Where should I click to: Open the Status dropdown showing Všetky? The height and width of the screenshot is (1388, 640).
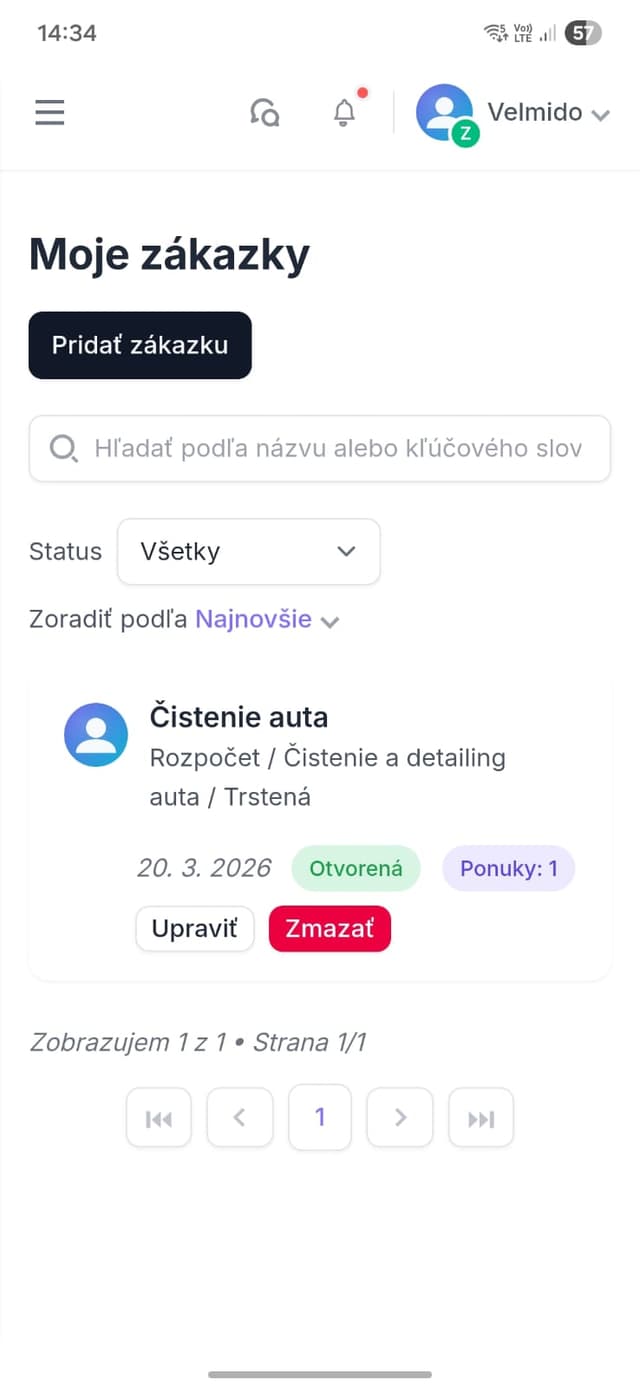[248, 551]
